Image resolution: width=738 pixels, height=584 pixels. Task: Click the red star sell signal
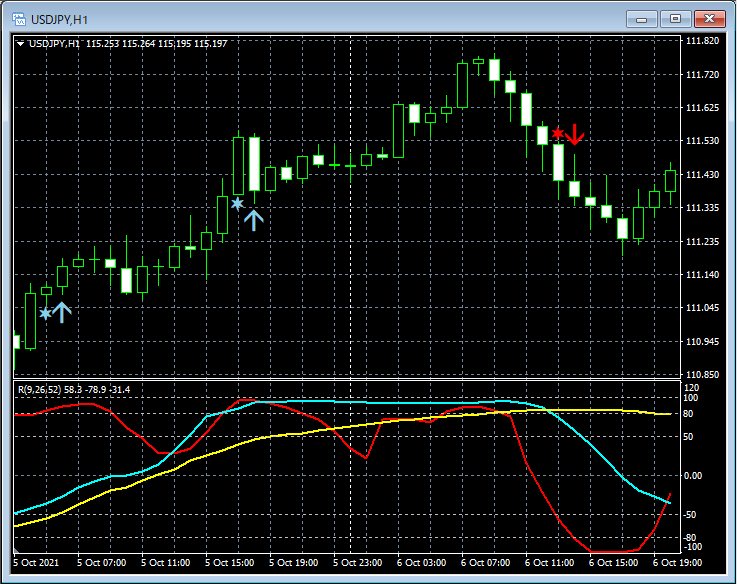pos(557,133)
